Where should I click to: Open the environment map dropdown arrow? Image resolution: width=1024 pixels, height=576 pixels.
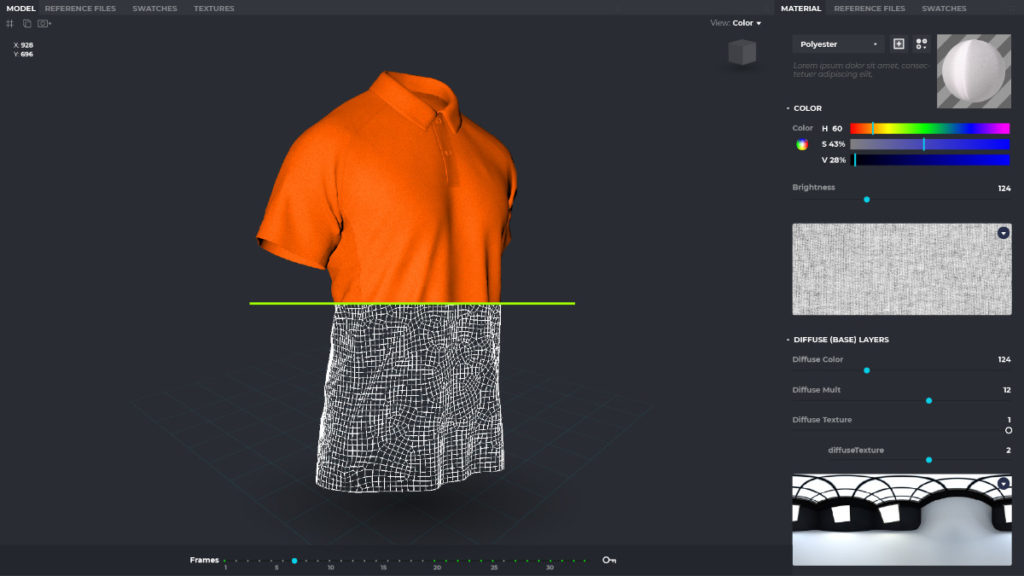1003,484
